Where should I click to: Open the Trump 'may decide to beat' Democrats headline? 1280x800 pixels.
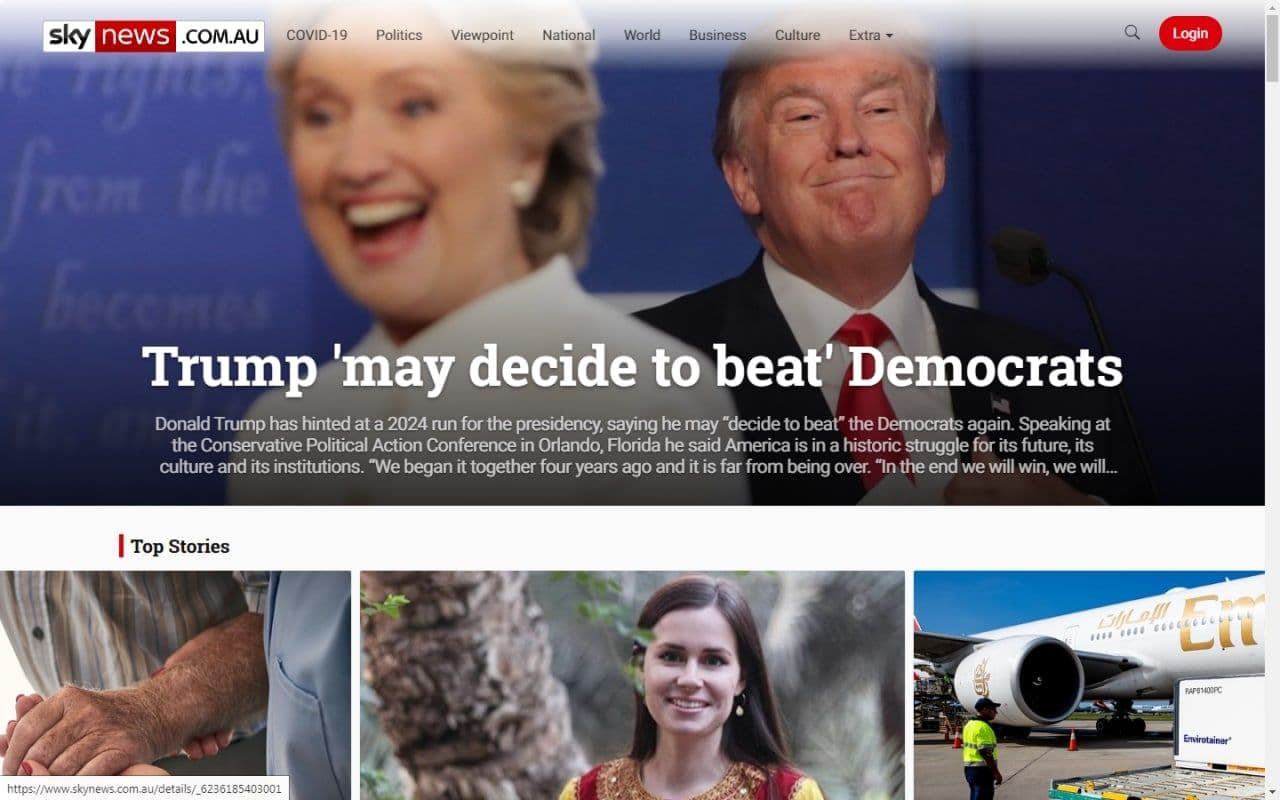[632, 367]
